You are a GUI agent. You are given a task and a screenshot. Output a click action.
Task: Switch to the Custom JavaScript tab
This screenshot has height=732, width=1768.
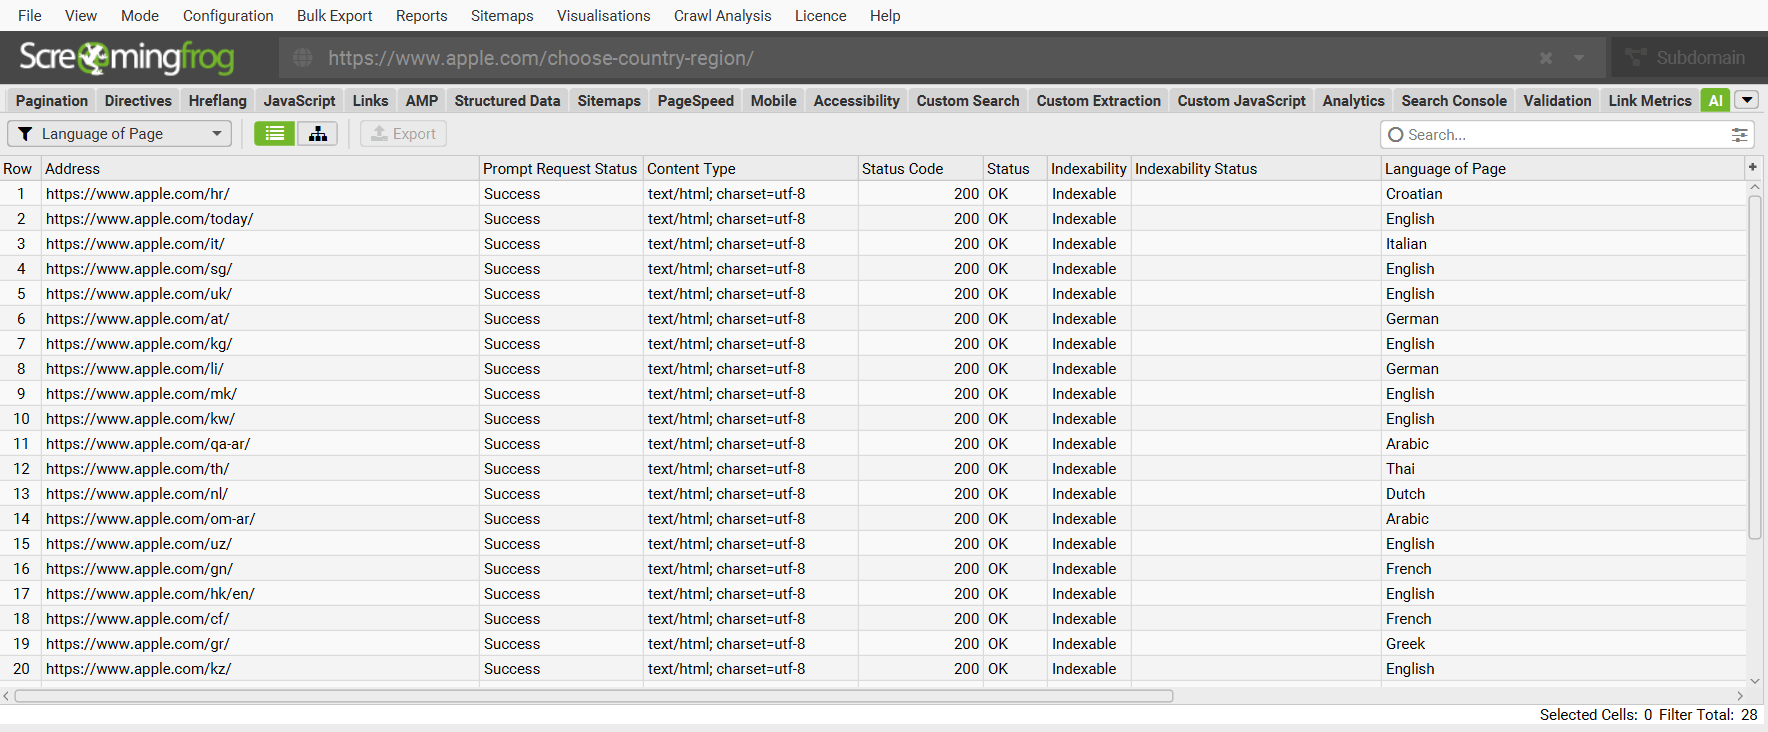click(x=1242, y=101)
